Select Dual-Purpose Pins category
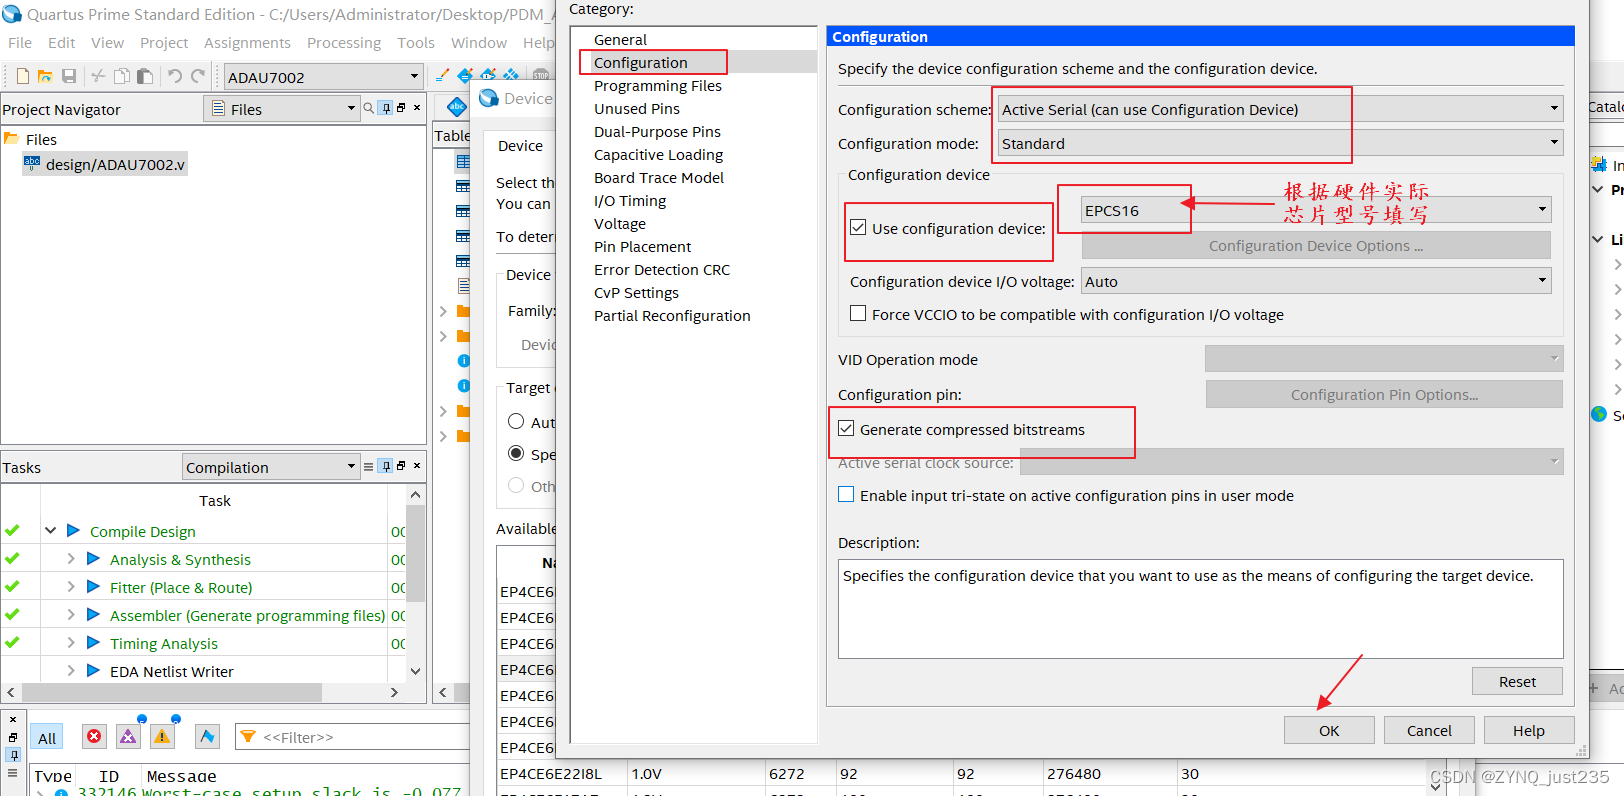The image size is (1624, 796). click(657, 132)
